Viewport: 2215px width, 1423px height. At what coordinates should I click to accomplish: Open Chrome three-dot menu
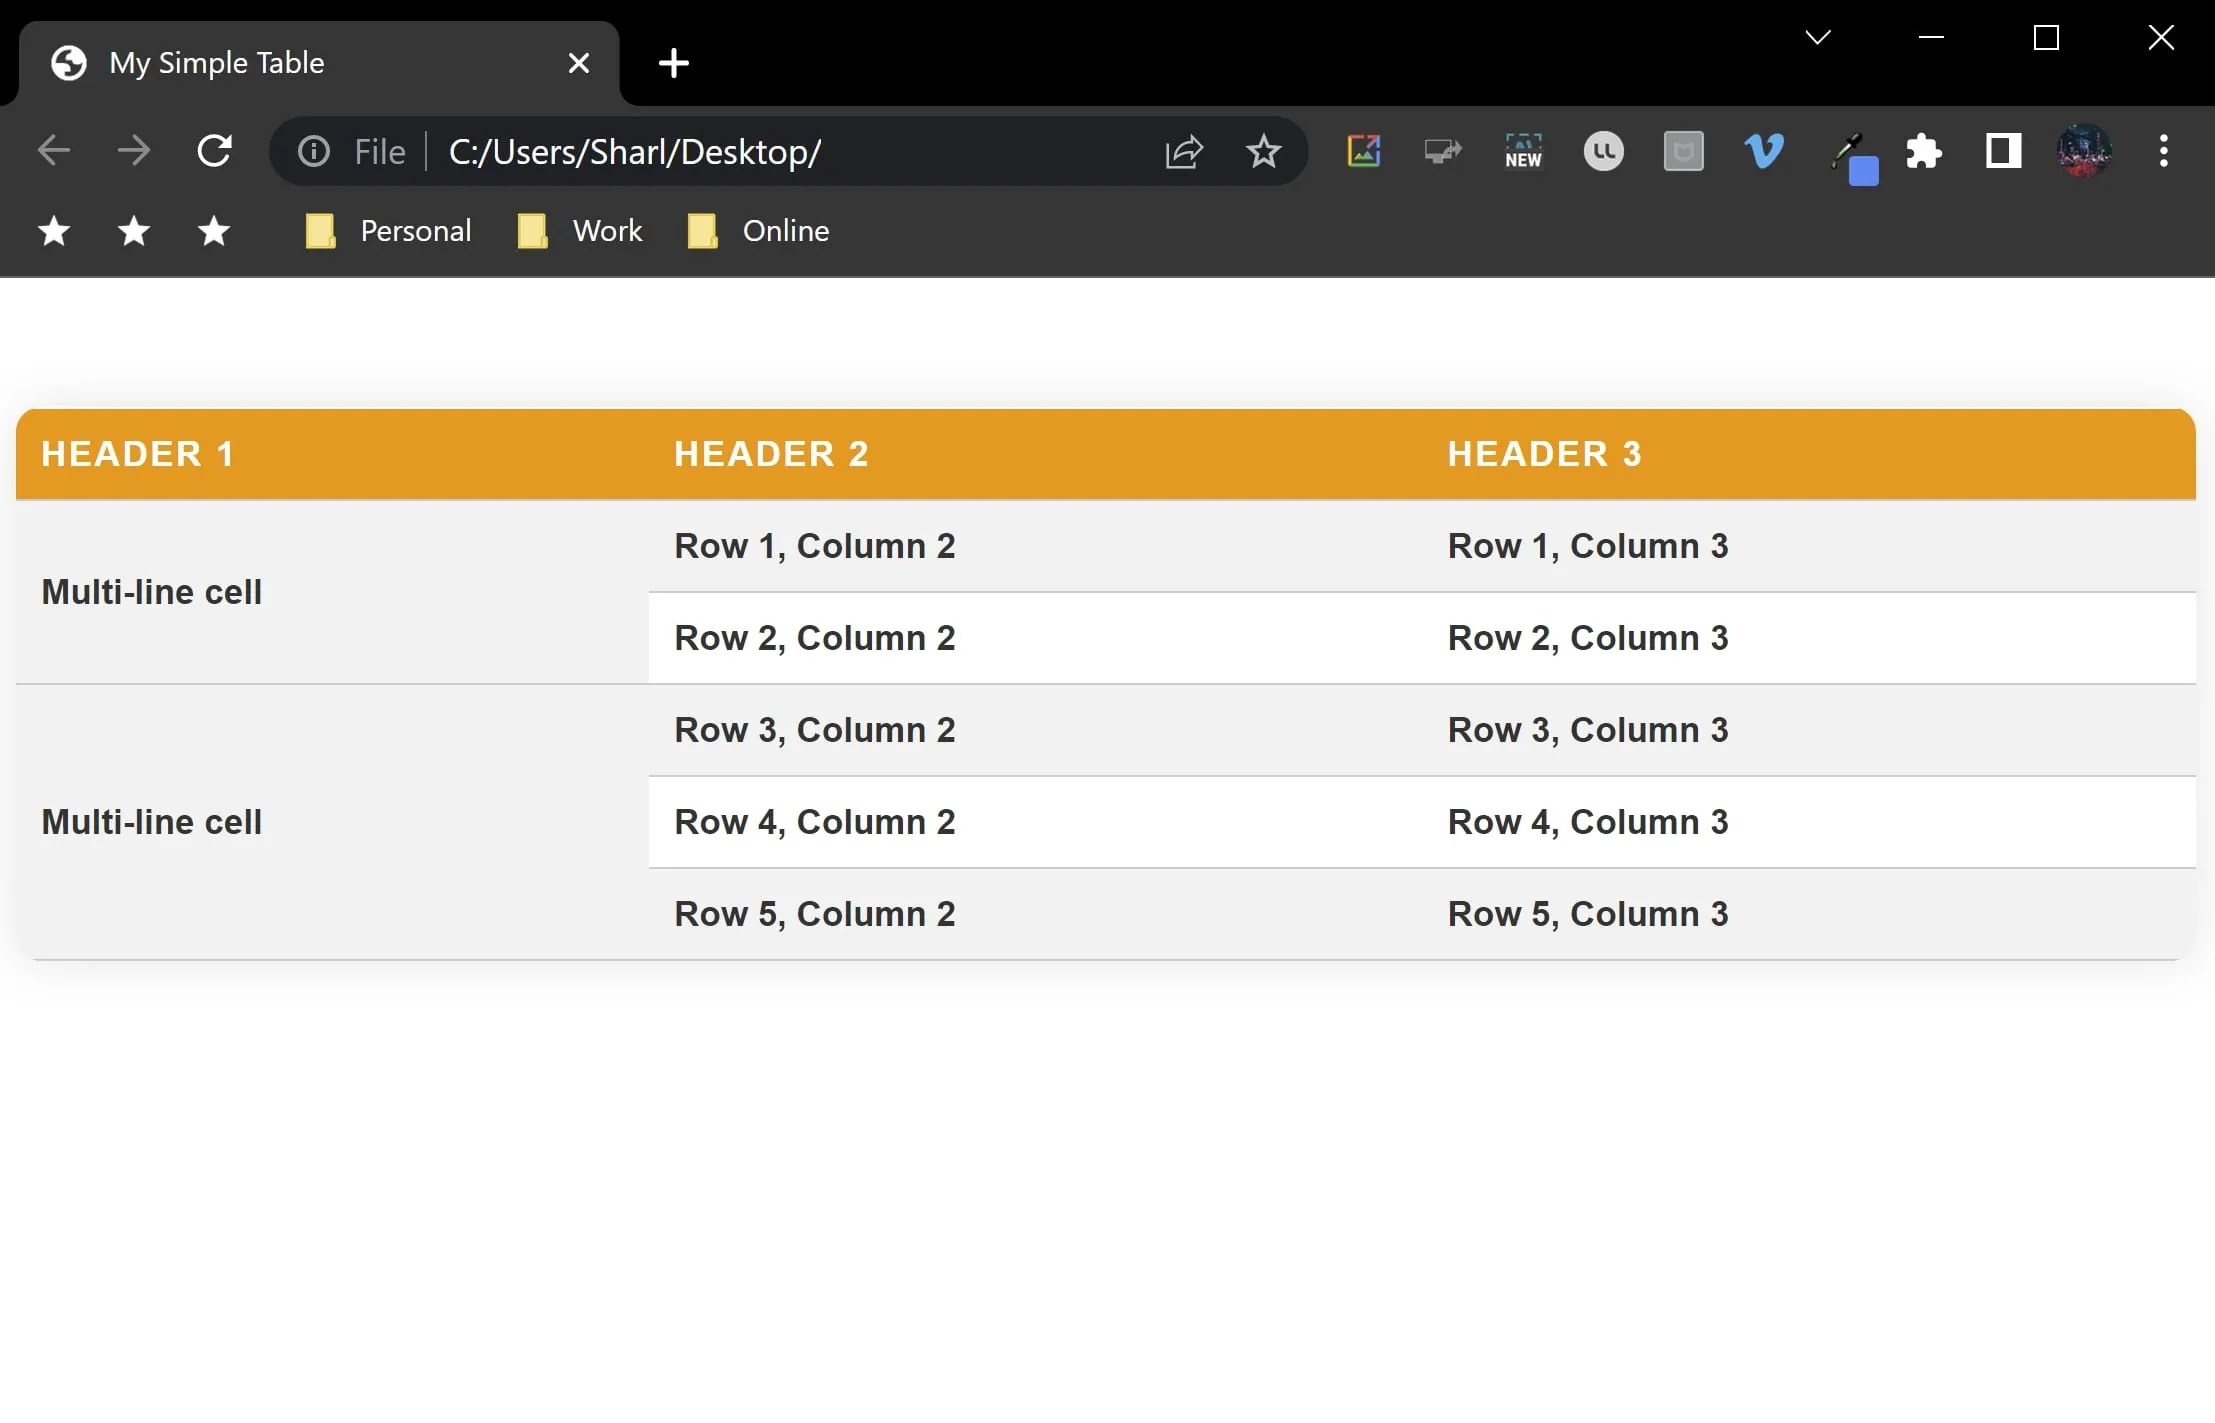[2163, 151]
